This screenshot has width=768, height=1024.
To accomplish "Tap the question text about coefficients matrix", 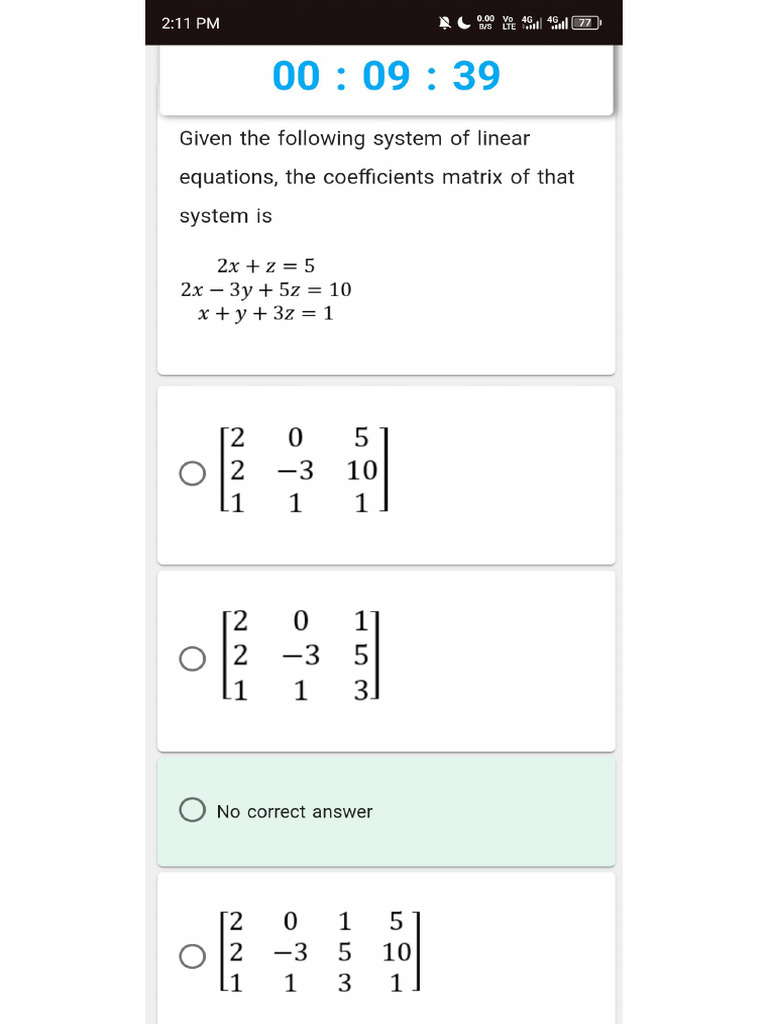I will [x=376, y=177].
